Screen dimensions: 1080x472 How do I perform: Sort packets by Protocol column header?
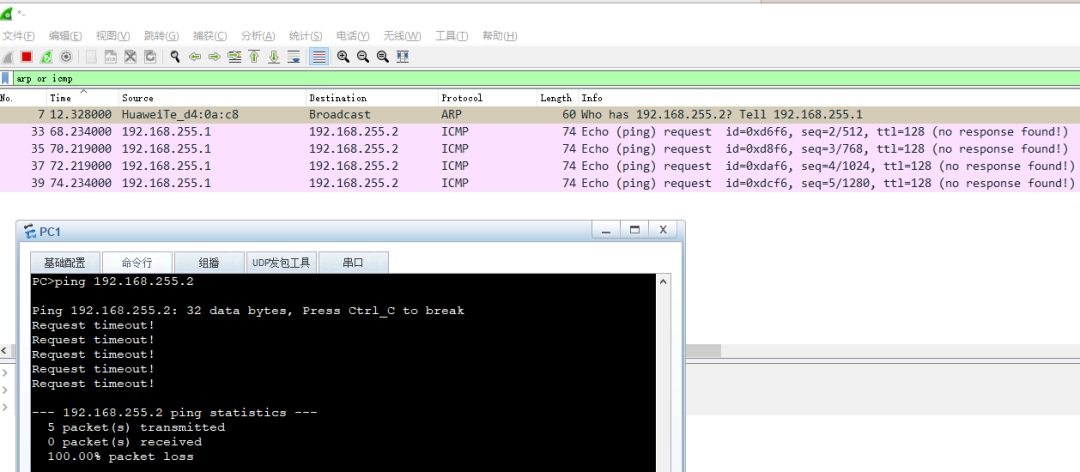[488, 98]
